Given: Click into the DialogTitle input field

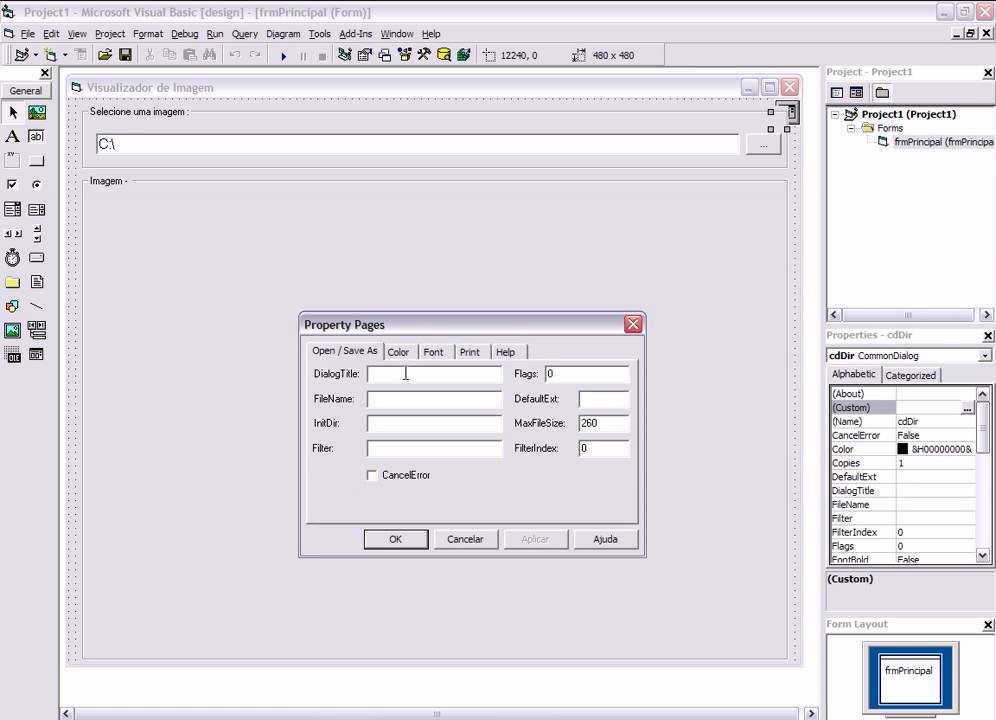Looking at the screenshot, I should [x=434, y=374].
